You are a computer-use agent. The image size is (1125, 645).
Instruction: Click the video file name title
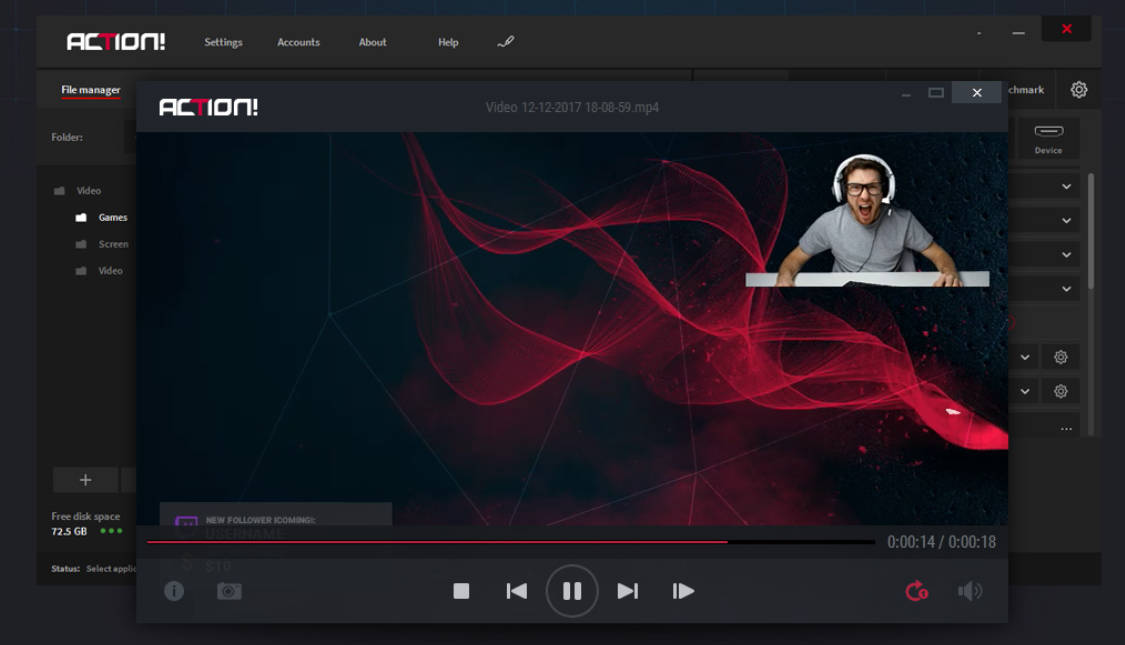tap(572, 108)
